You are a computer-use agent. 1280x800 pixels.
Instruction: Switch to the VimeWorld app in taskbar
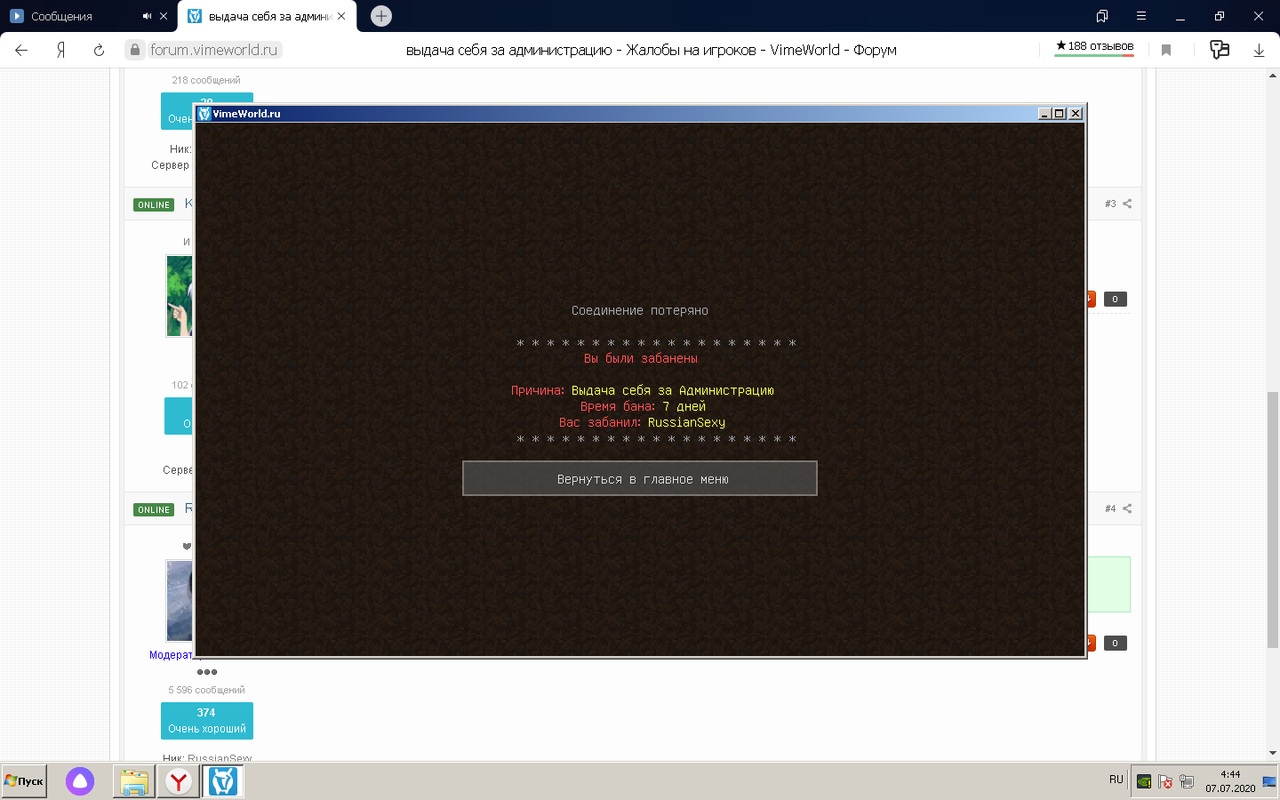point(223,781)
